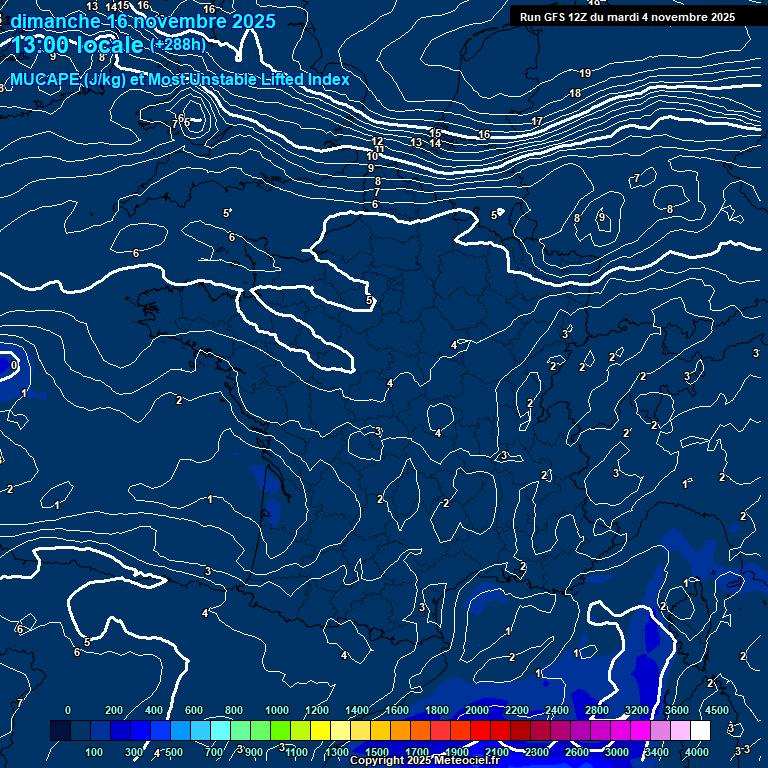The height and width of the screenshot is (768, 768).
Task: Click the '3600' legend value
Action: tap(677, 710)
